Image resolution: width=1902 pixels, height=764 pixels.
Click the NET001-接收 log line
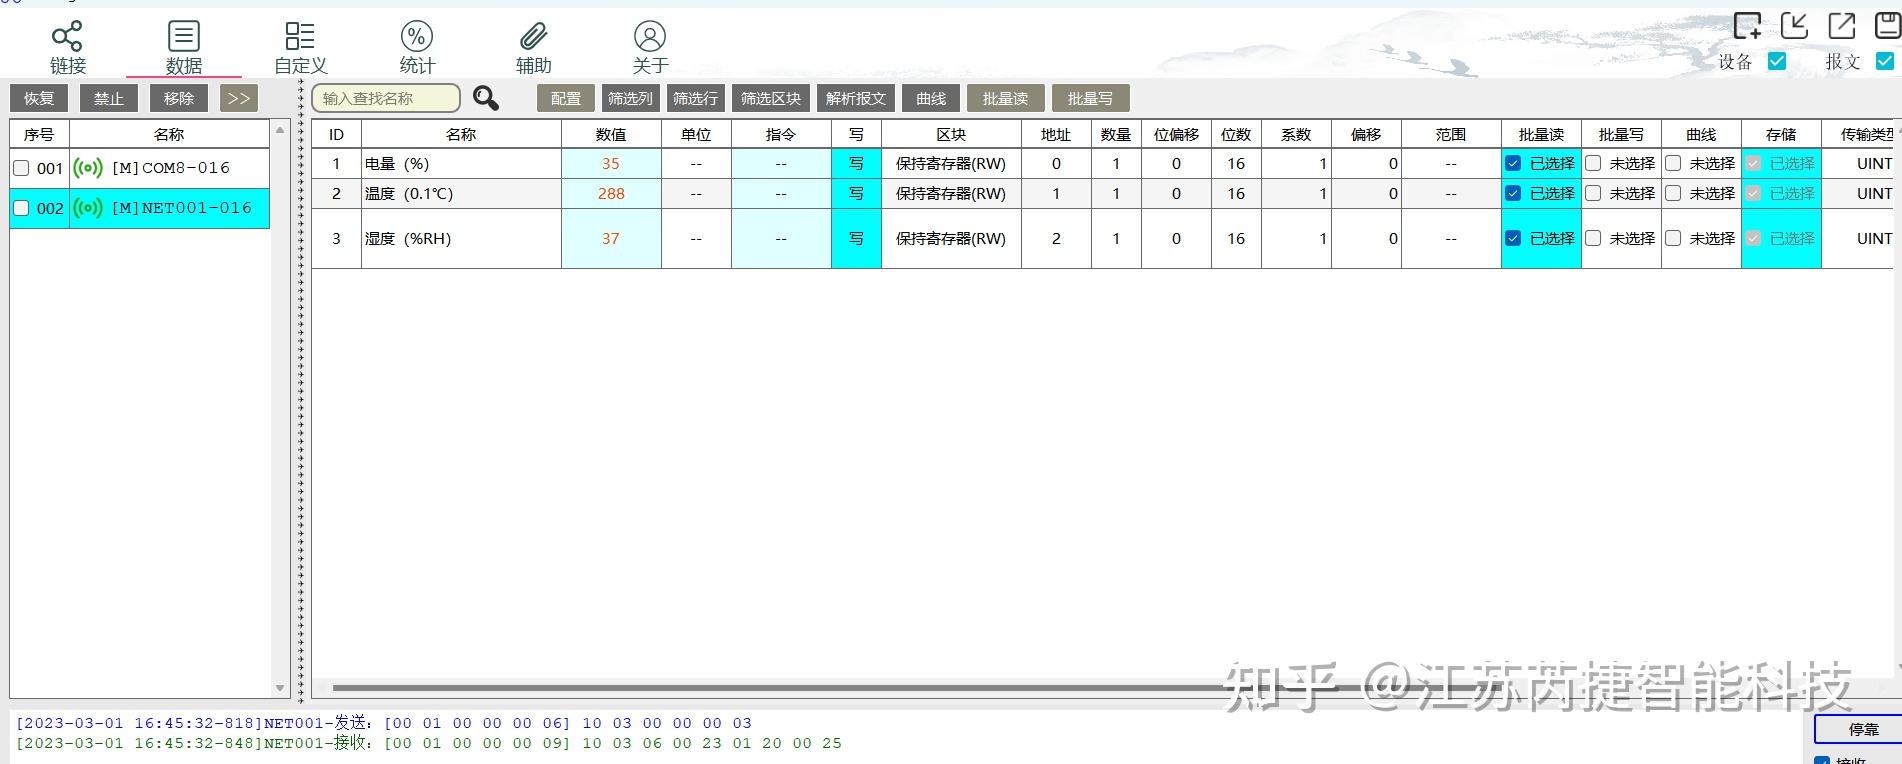[428, 743]
